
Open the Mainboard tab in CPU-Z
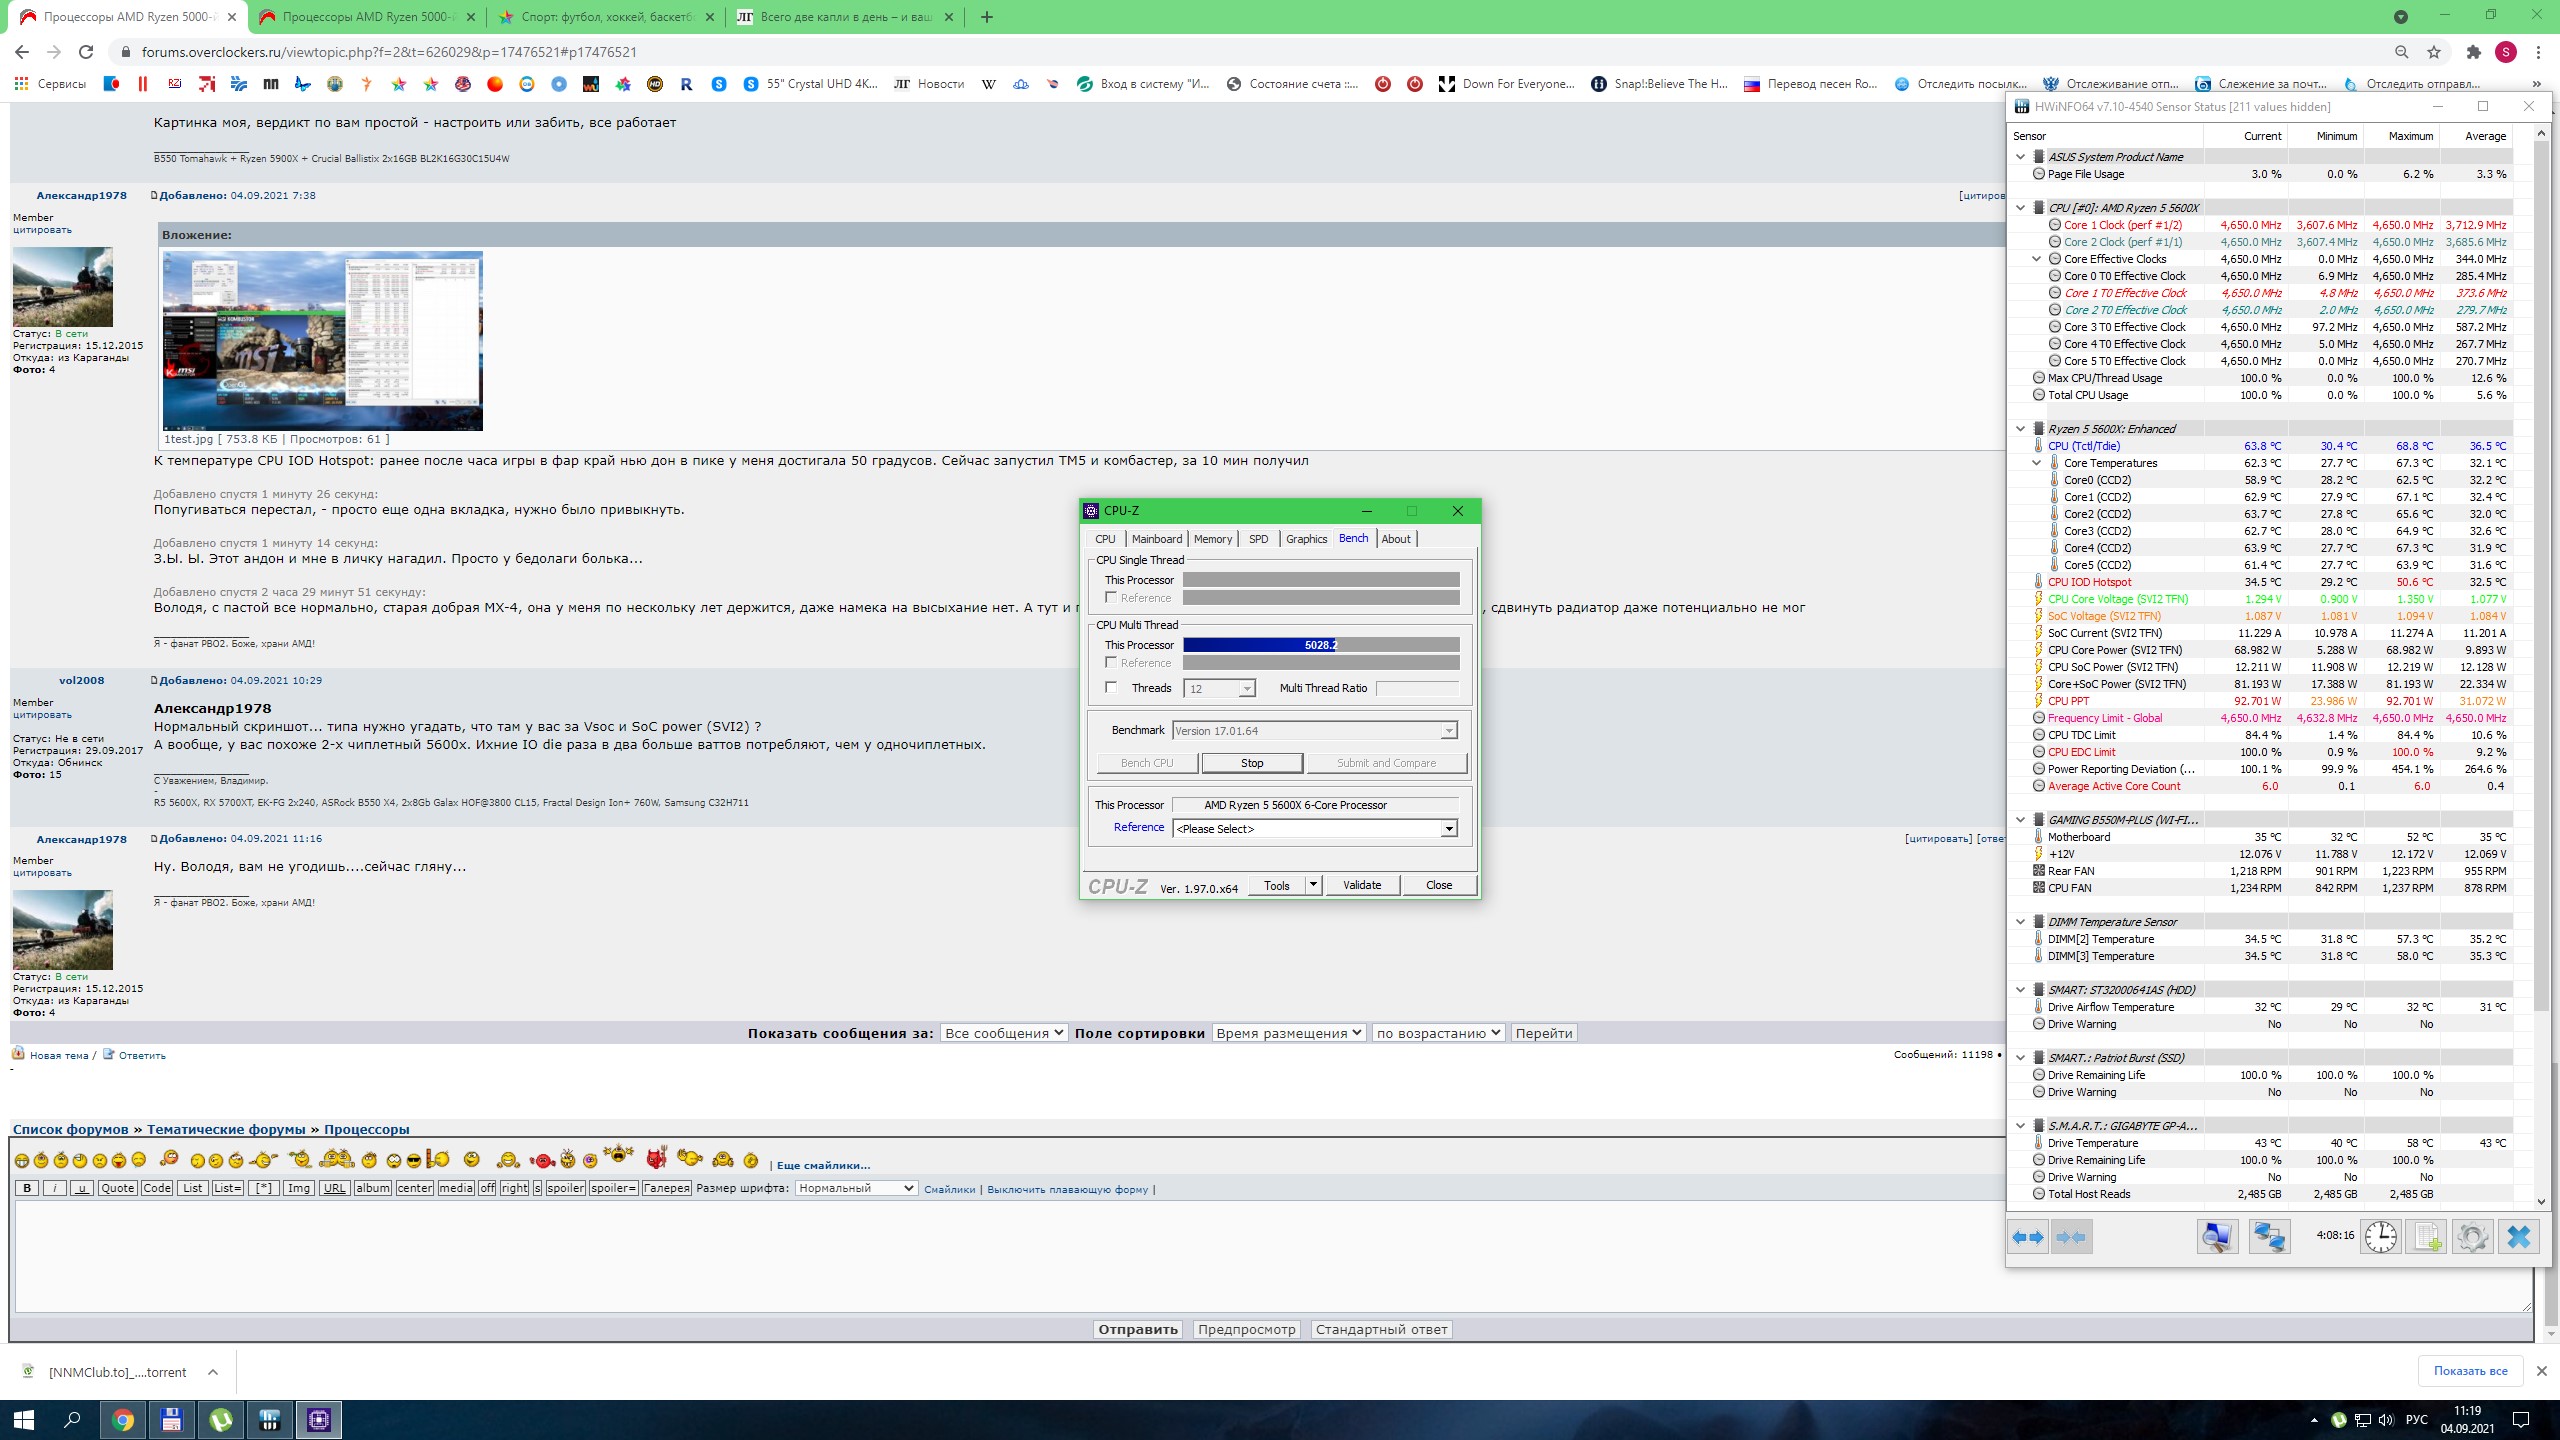[x=1156, y=539]
